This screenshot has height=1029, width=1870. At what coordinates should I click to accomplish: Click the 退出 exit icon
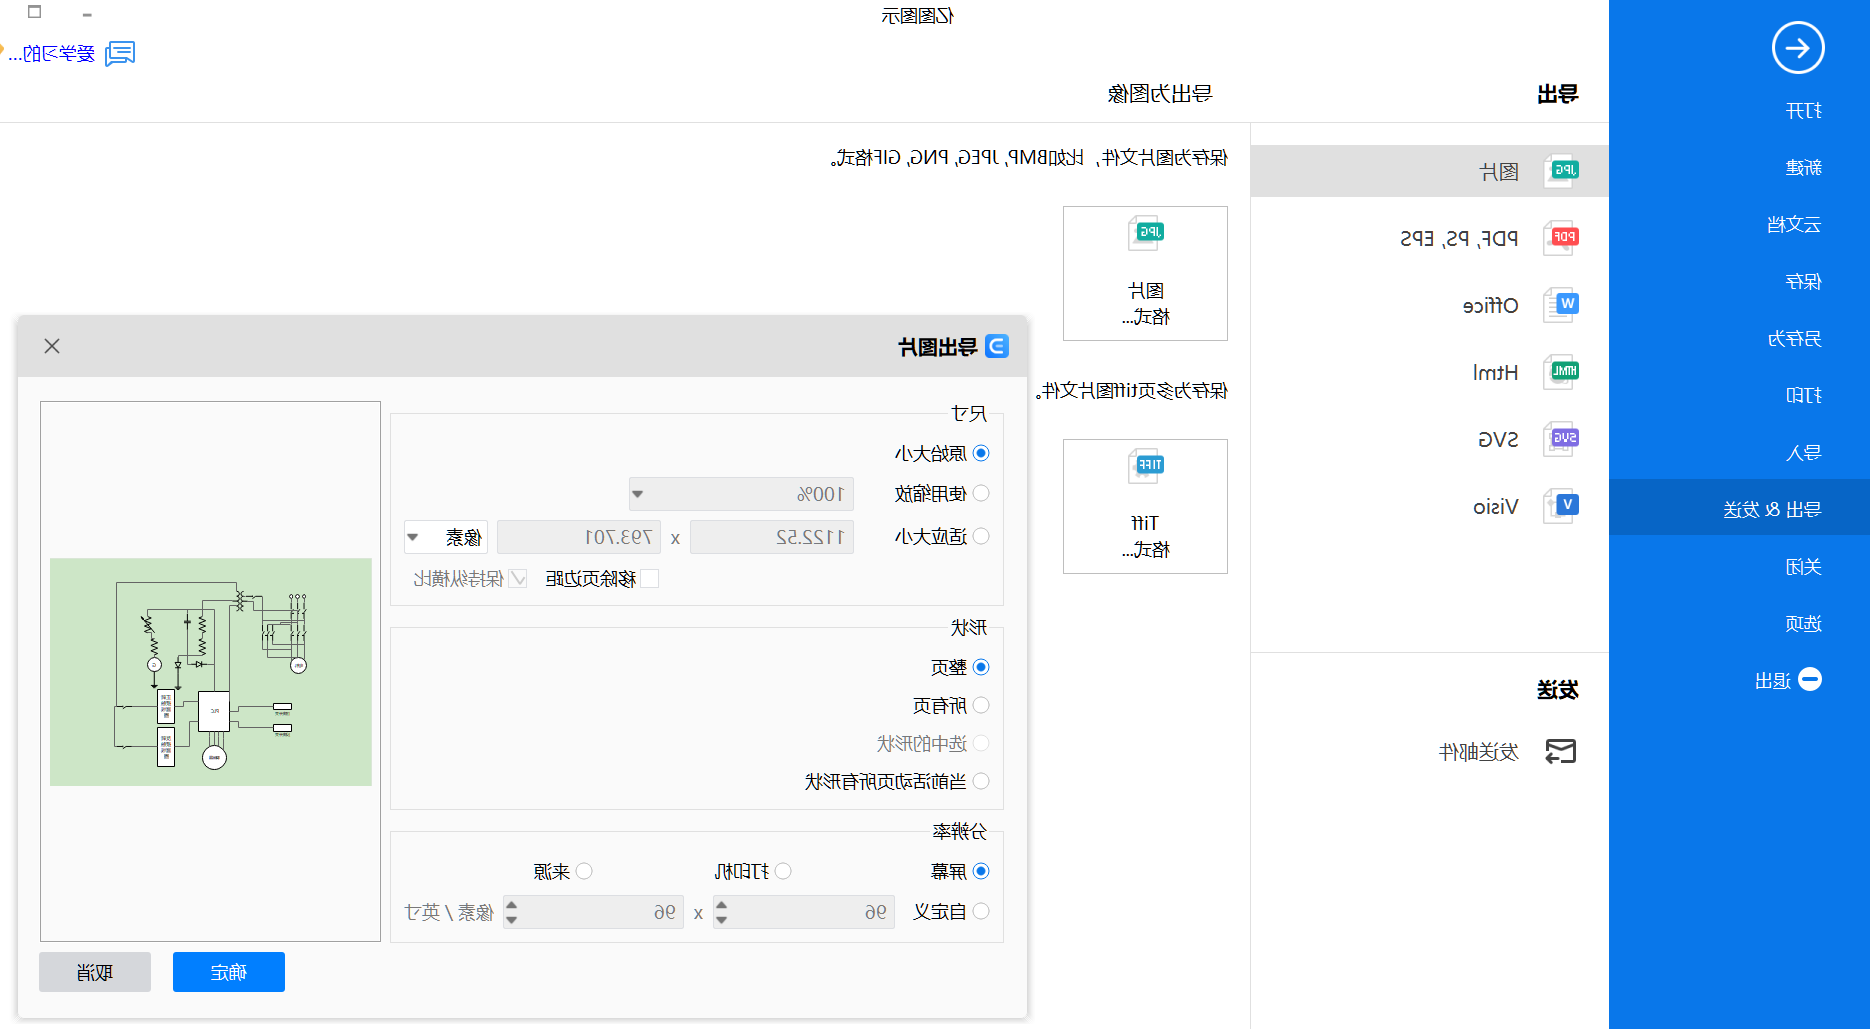(1810, 680)
